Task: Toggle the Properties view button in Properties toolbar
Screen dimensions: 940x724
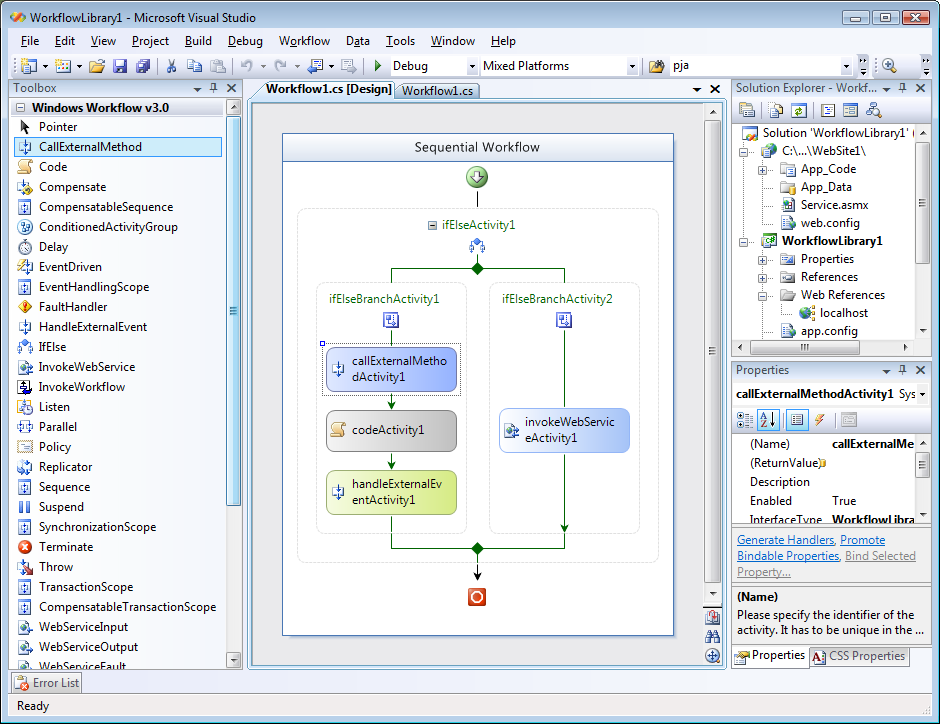Action: [x=797, y=420]
